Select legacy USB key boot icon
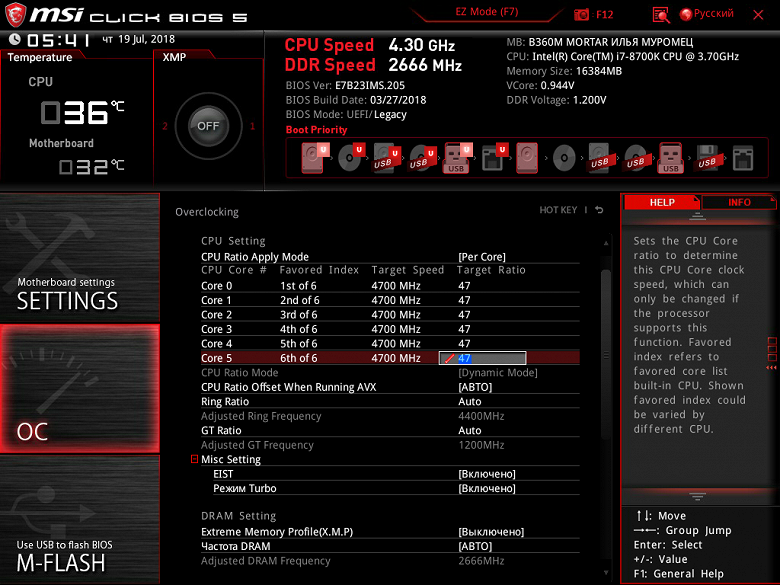The width and height of the screenshot is (780, 585). tap(671, 158)
